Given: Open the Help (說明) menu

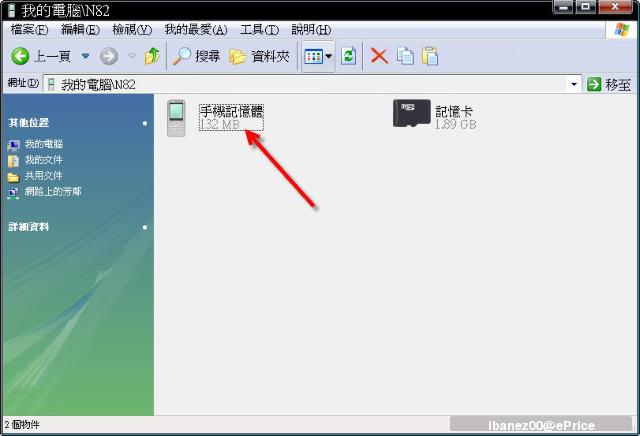Looking at the screenshot, I should (x=311, y=30).
